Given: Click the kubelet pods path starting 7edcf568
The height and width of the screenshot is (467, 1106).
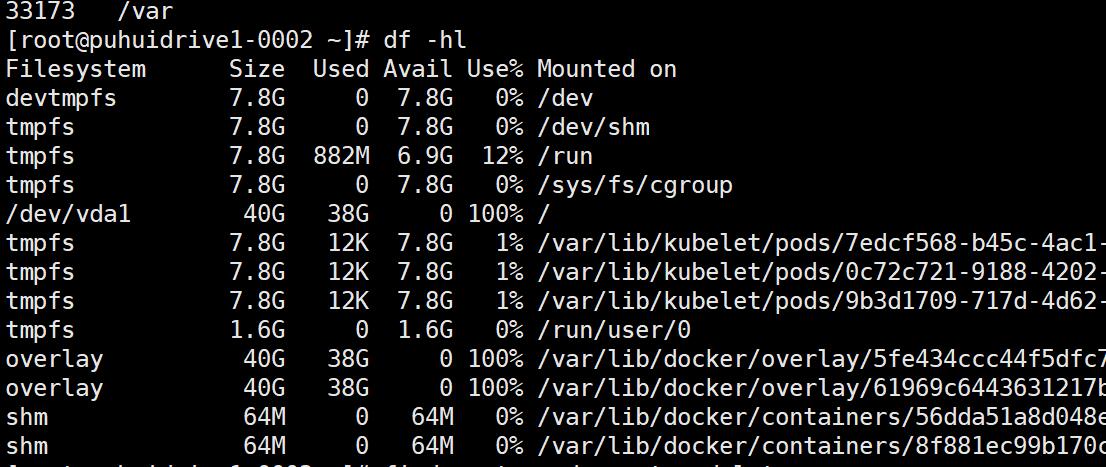Looking at the screenshot, I should coord(822,243).
